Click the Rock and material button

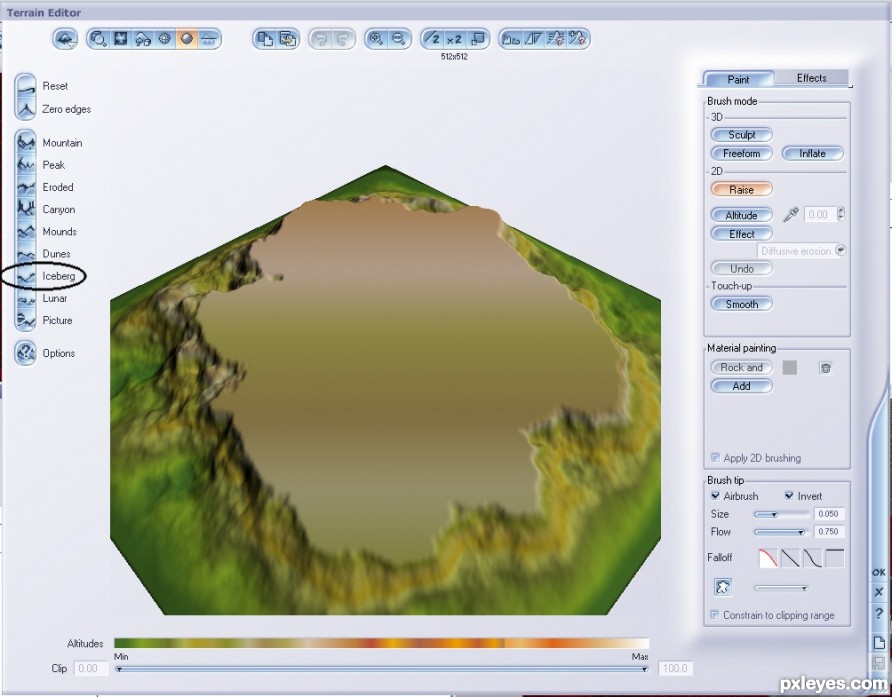tap(742, 368)
